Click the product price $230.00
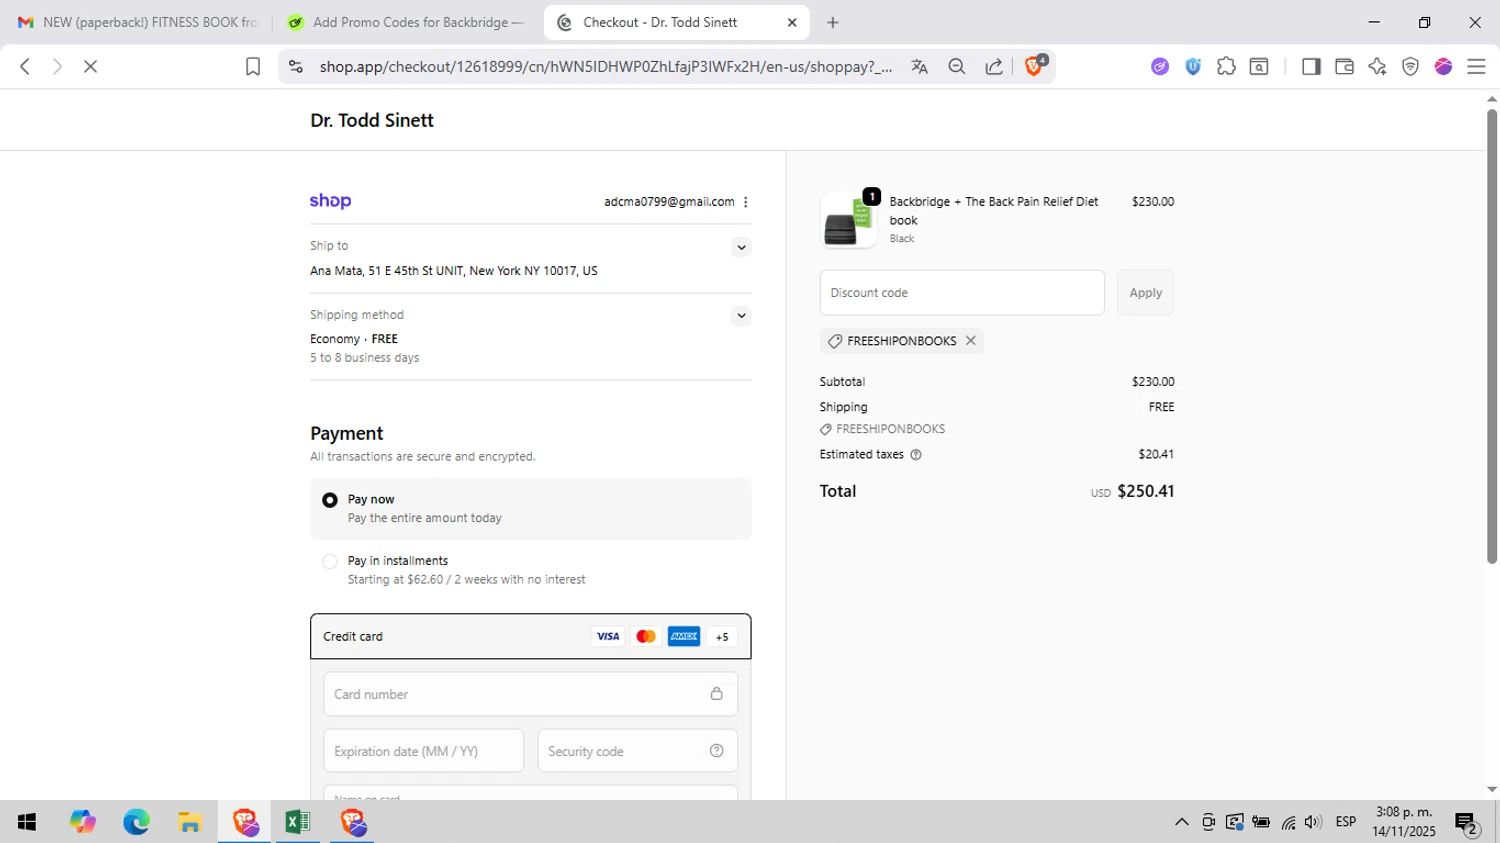The width and height of the screenshot is (1500, 843). (1153, 202)
